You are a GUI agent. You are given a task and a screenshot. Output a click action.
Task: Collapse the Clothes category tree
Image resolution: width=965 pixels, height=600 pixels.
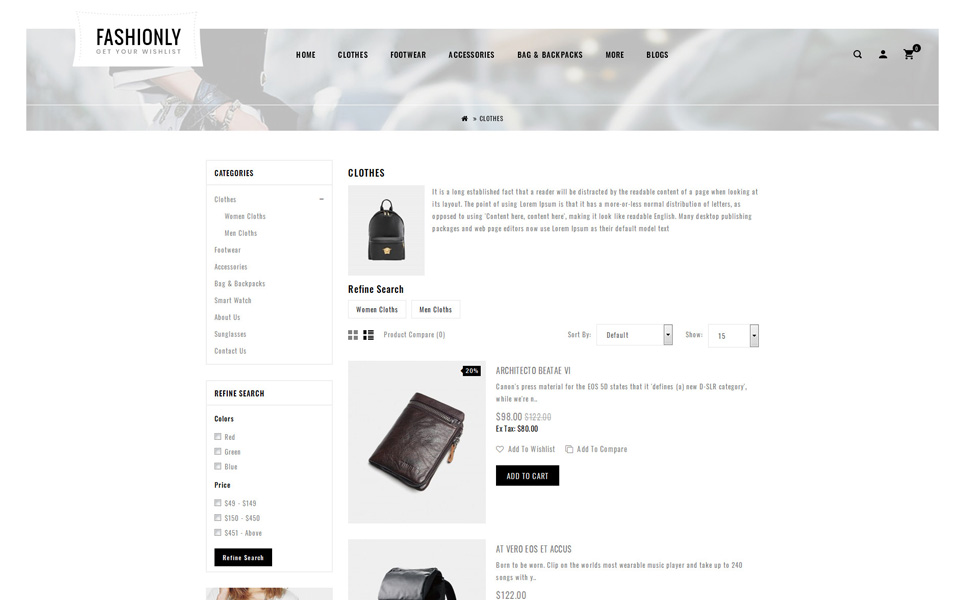point(321,199)
